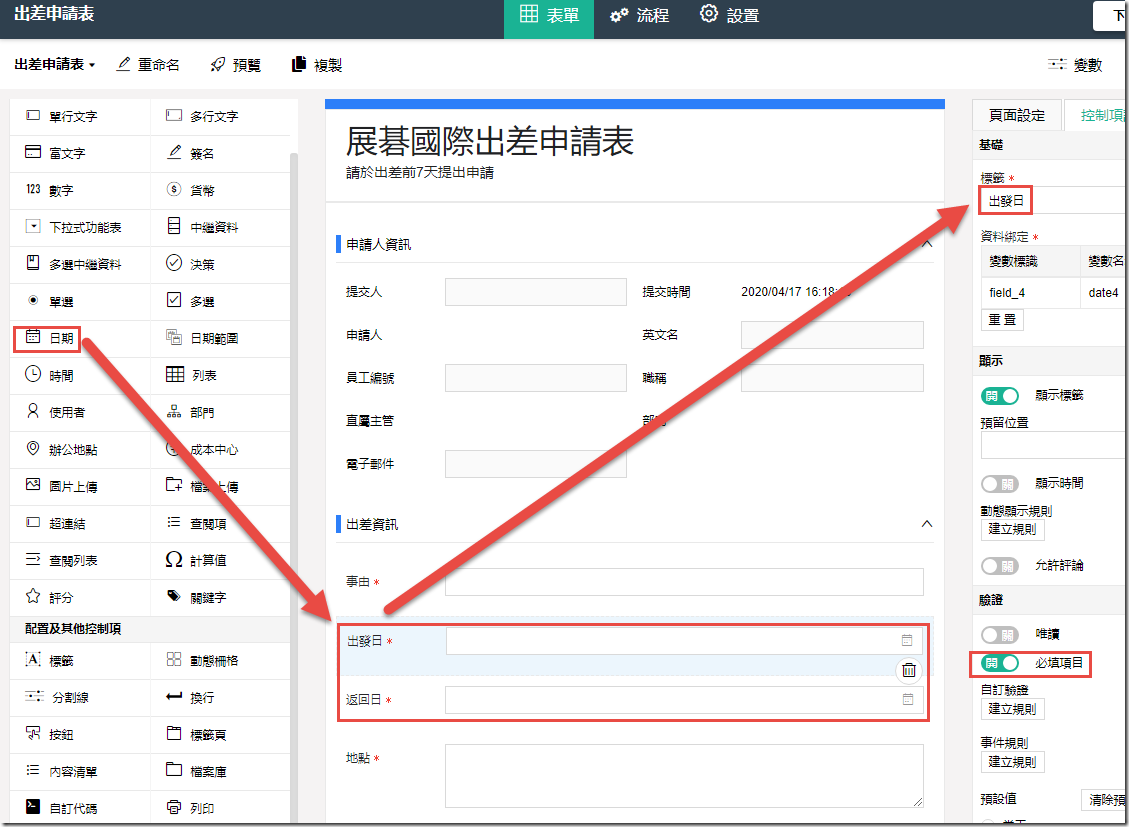1129x827 pixels.
Task: Click the 職稱 job title input
Action: point(832,378)
